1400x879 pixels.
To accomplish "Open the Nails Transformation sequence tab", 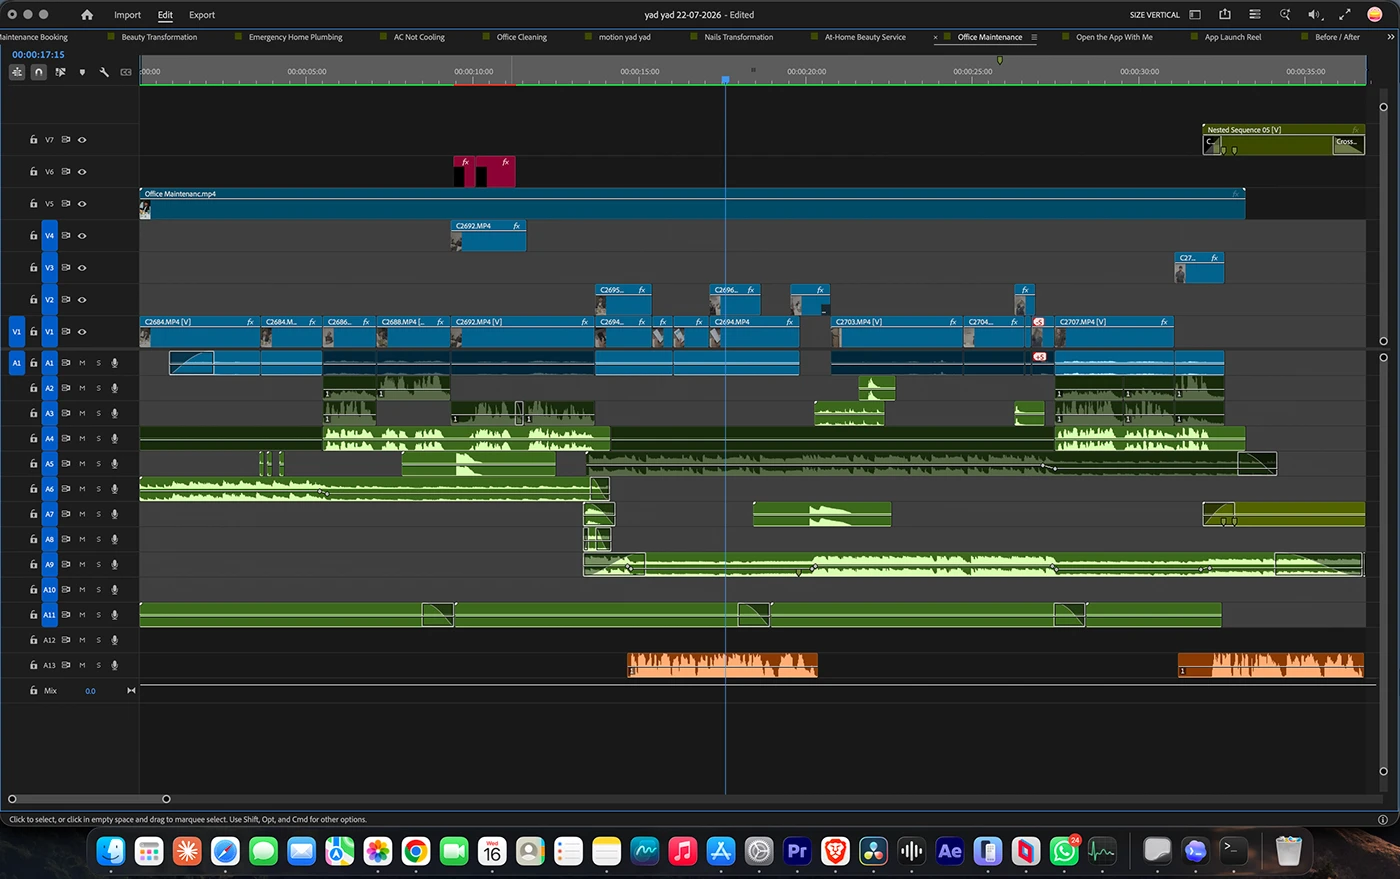I will point(738,37).
